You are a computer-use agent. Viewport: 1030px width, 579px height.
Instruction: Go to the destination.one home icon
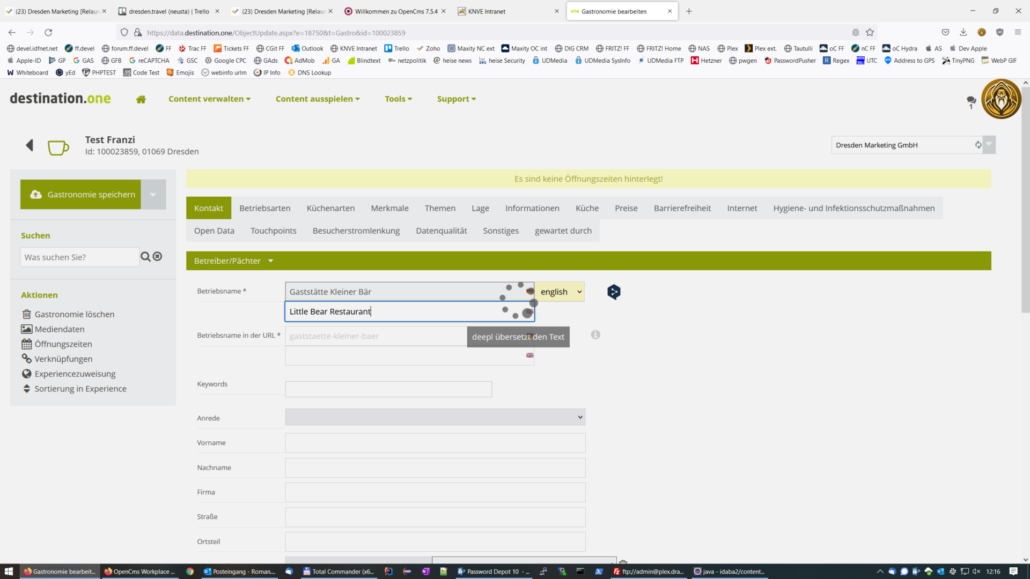coord(141,99)
